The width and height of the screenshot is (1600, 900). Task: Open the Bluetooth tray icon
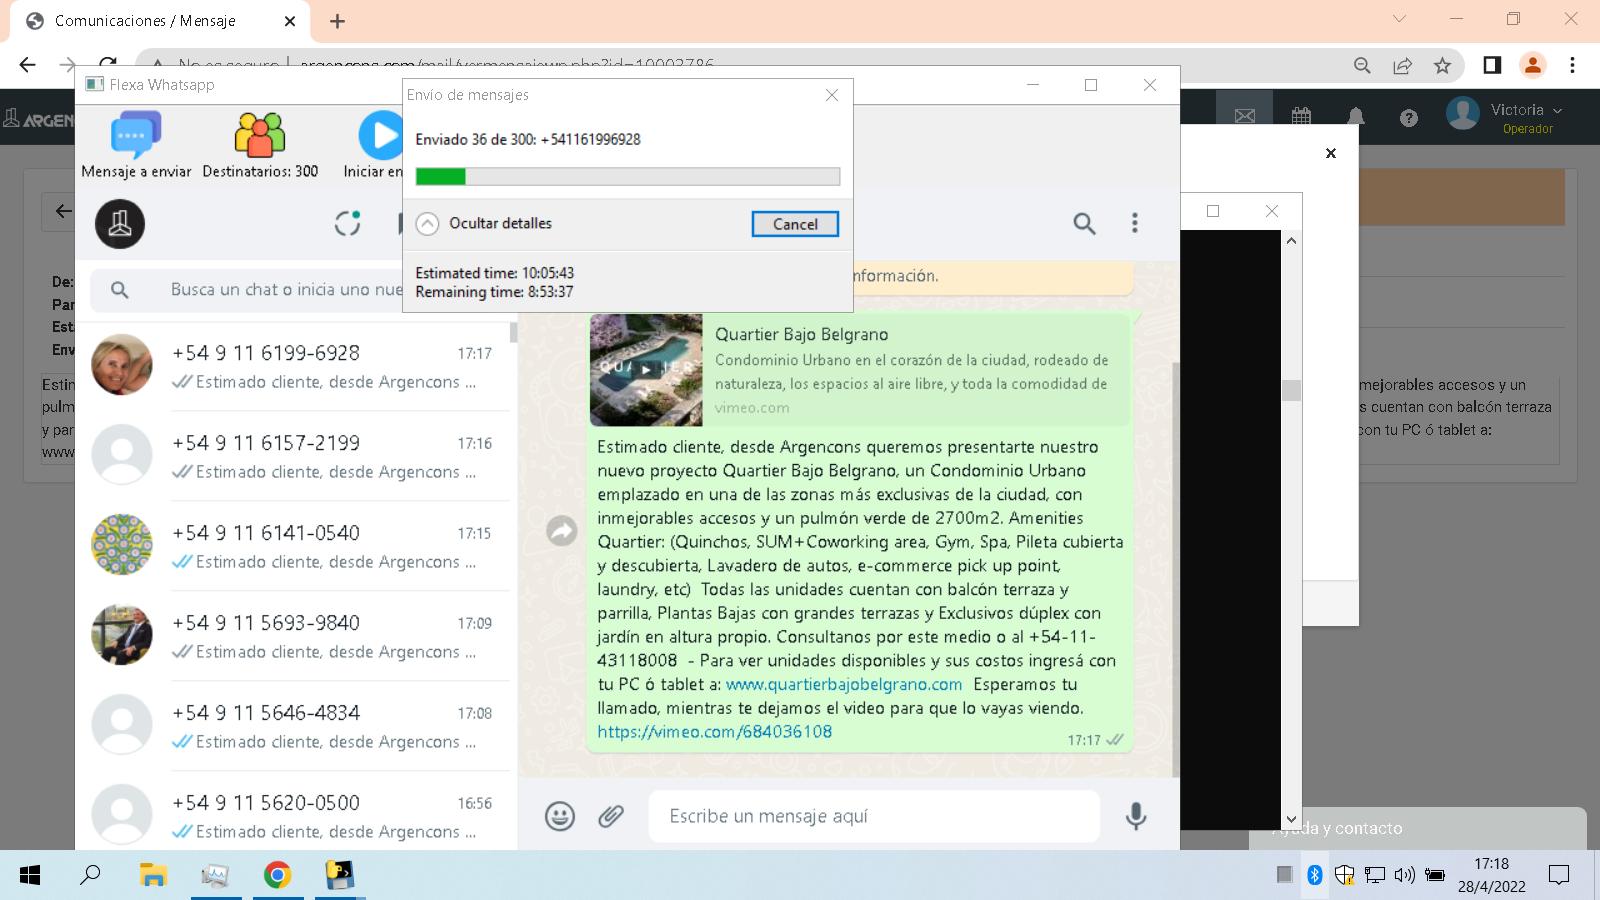click(x=1315, y=875)
